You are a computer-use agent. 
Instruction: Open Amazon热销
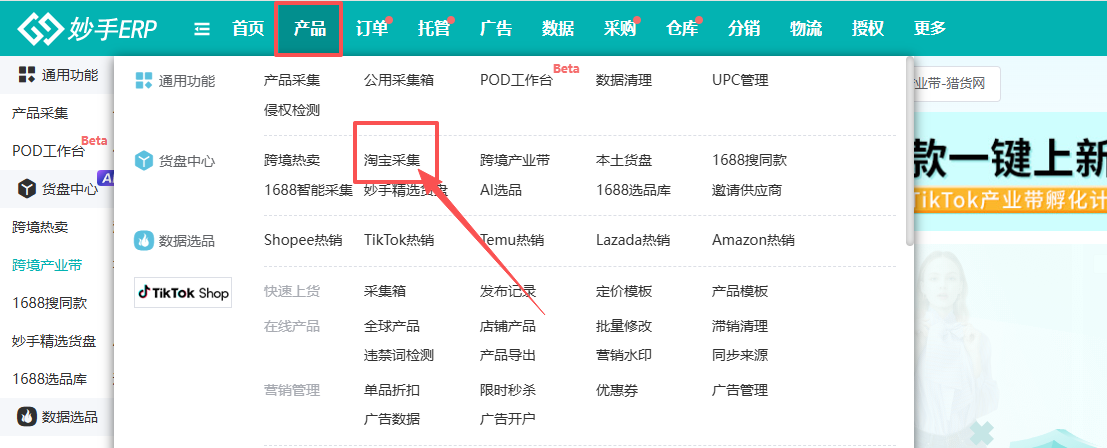click(x=753, y=240)
